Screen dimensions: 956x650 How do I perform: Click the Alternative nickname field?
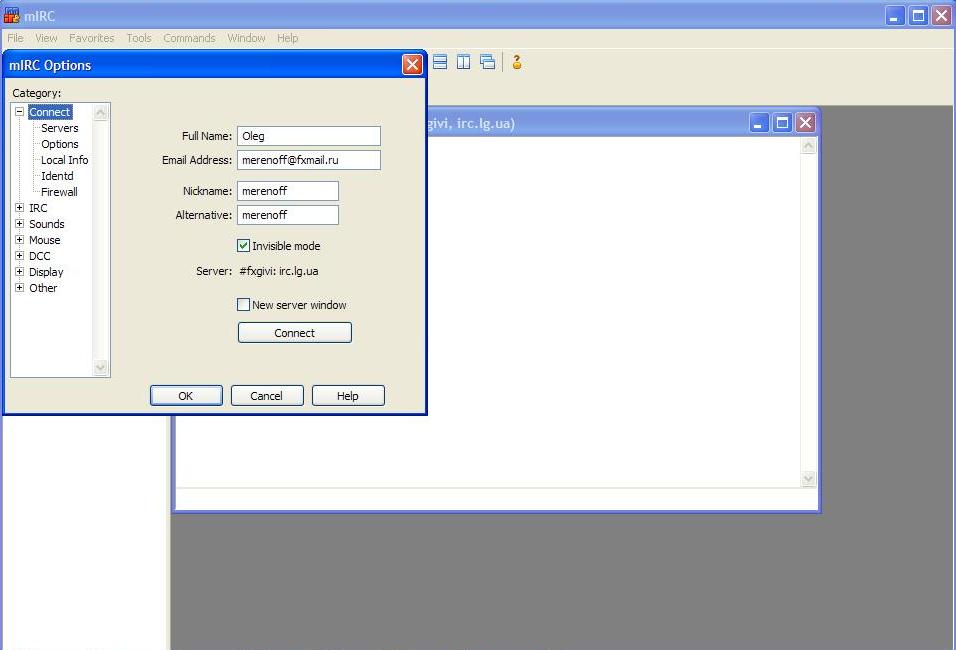point(288,215)
